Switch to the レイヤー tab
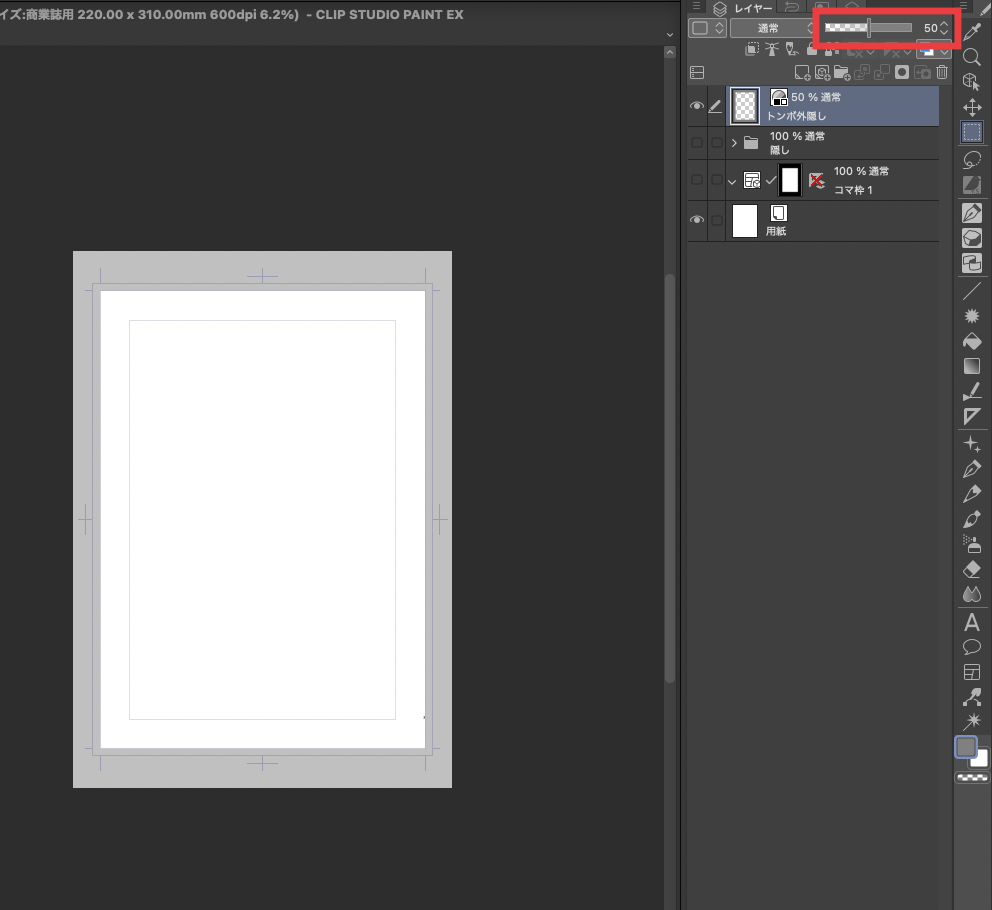Image resolution: width=992 pixels, height=910 pixels. [x=752, y=8]
